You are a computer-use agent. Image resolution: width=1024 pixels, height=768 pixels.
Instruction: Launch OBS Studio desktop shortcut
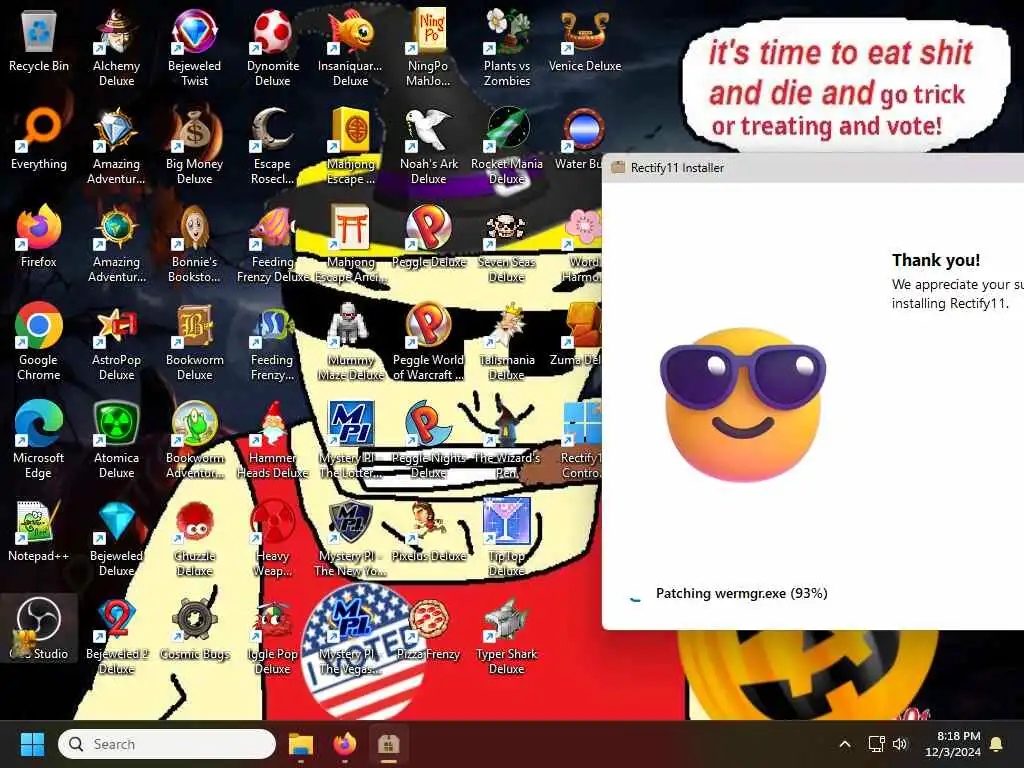(39, 628)
